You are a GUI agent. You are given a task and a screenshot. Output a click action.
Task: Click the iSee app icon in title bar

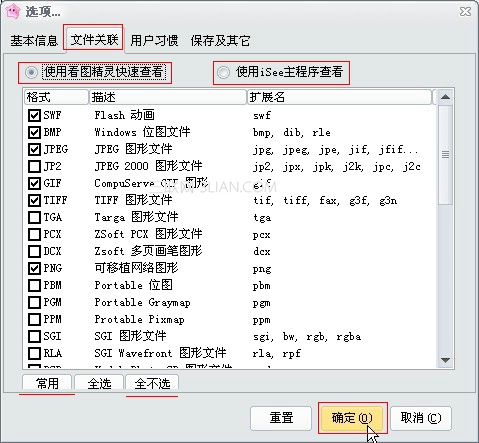pos(13,11)
